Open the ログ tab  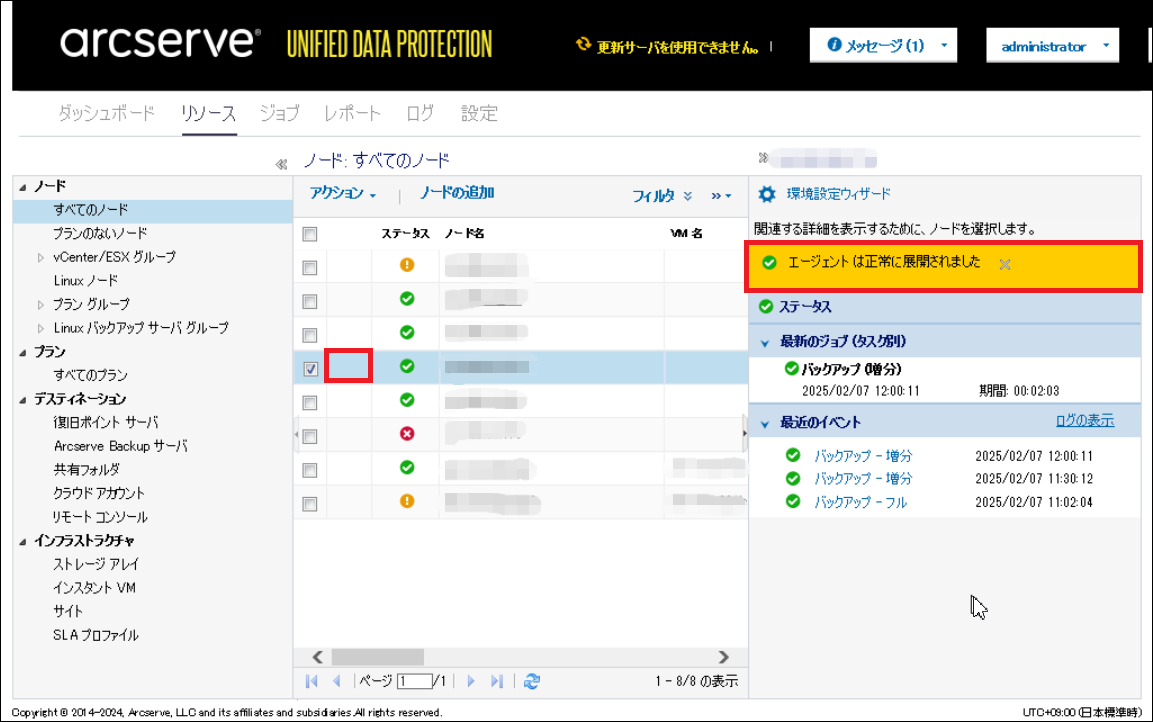420,113
